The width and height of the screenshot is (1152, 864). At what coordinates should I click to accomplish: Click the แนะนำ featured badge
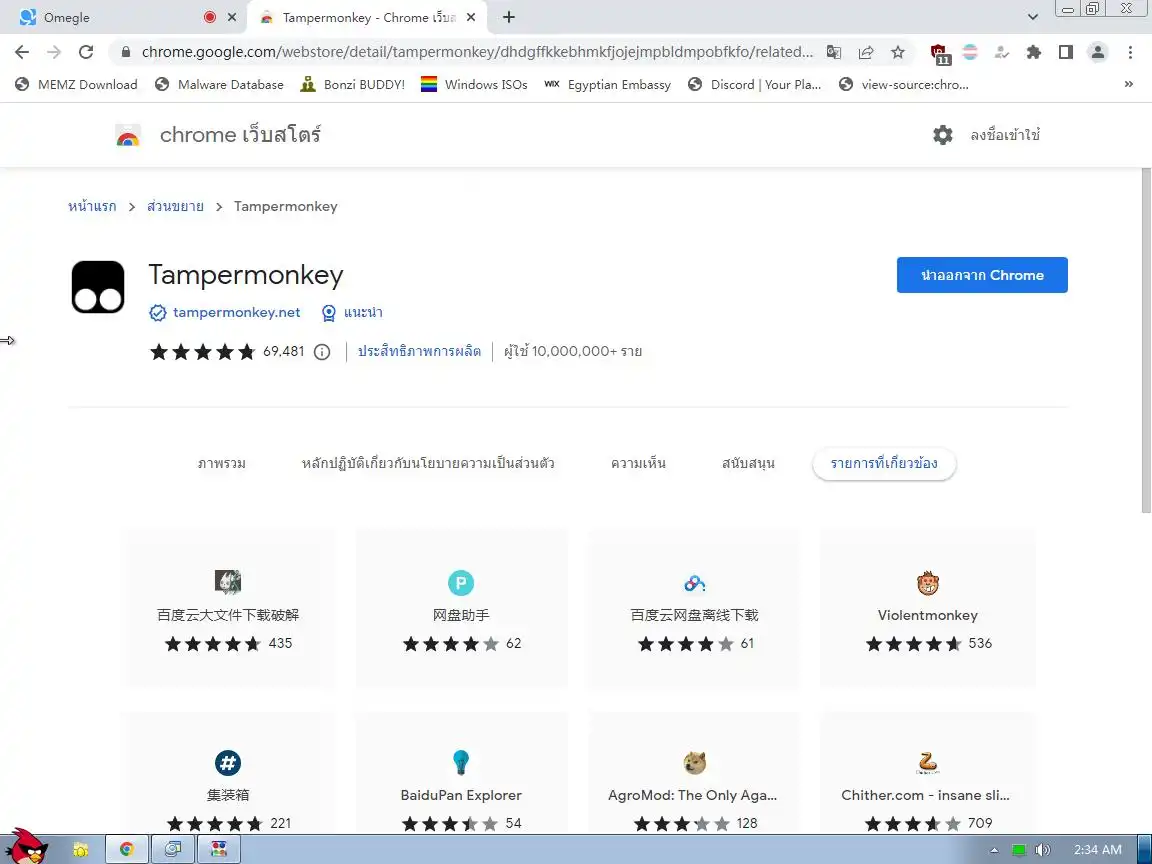(x=352, y=313)
